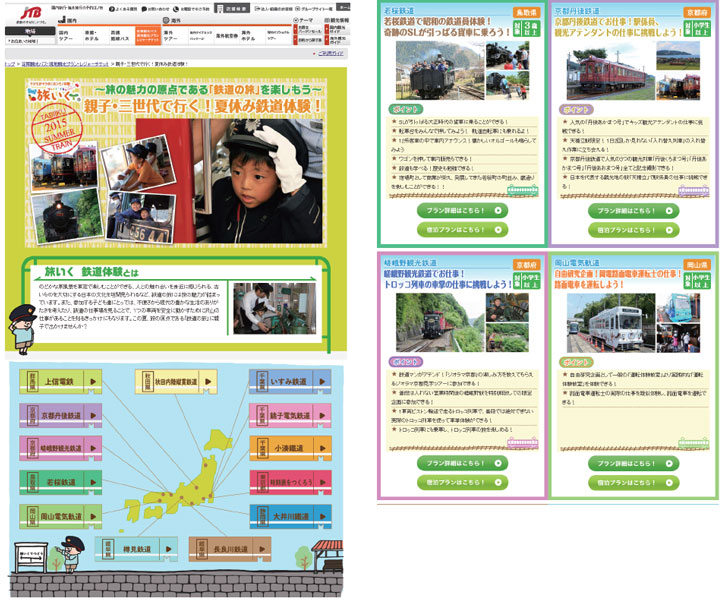The width and height of the screenshot is (725, 600).
Task: Click the 上信電鉄 ticket arrow on map
Action: [93, 382]
